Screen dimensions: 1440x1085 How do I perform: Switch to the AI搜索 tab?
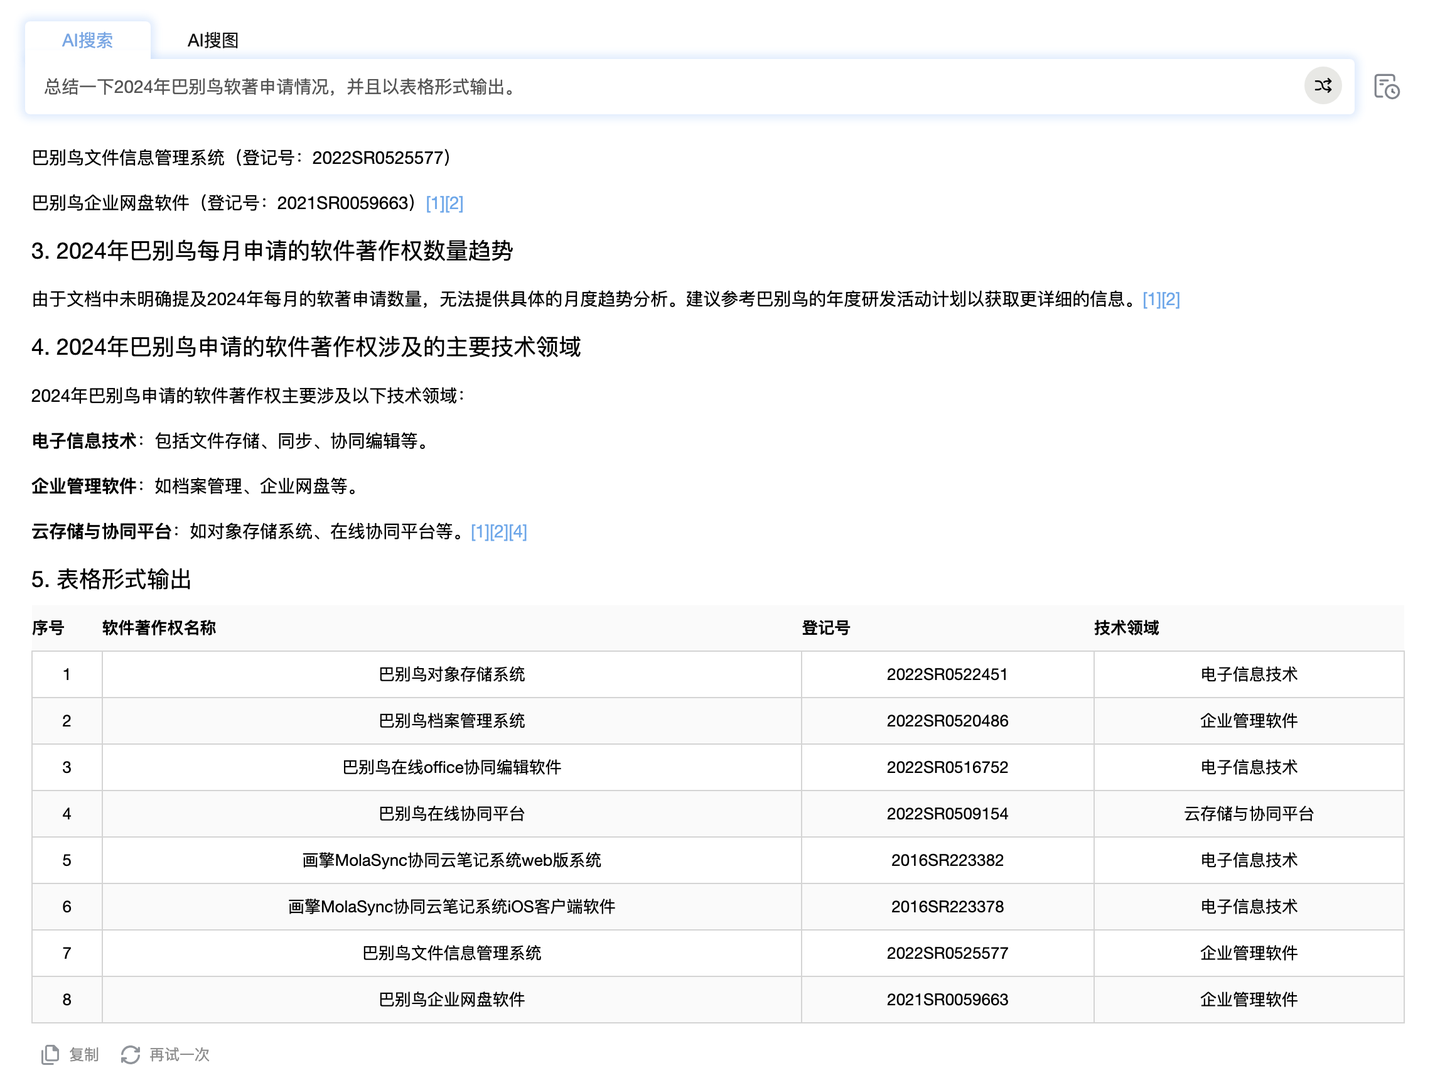pyautogui.click(x=88, y=40)
